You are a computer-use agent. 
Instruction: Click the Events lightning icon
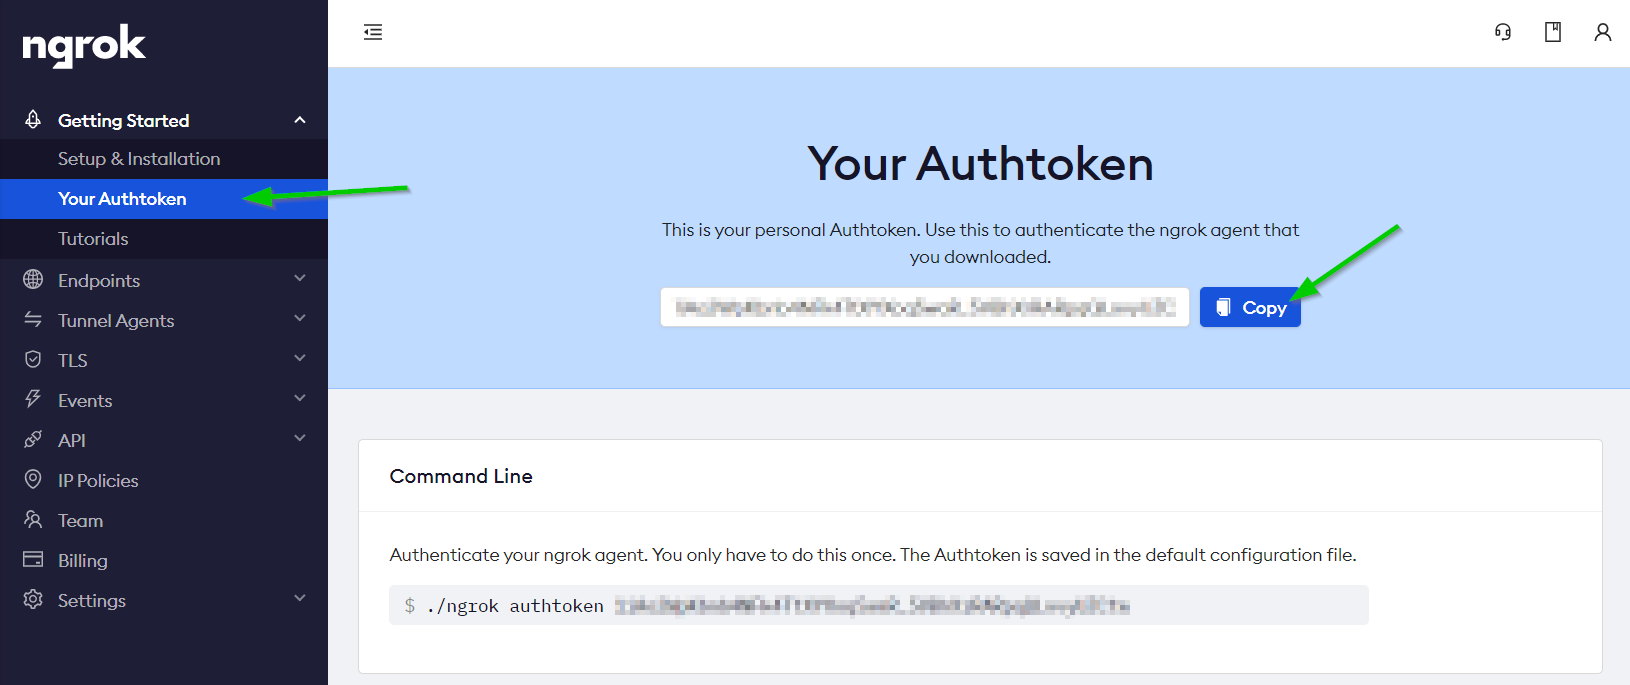[x=33, y=399]
